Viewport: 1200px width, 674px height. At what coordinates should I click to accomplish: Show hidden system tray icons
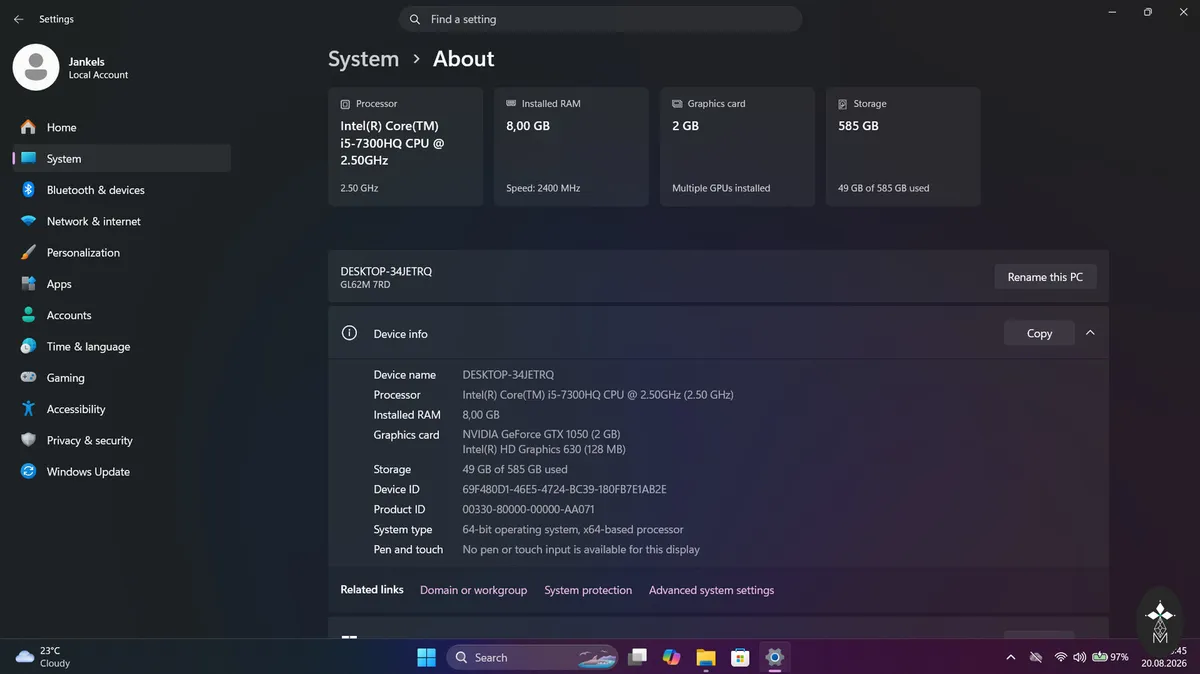pos(1010,657)
